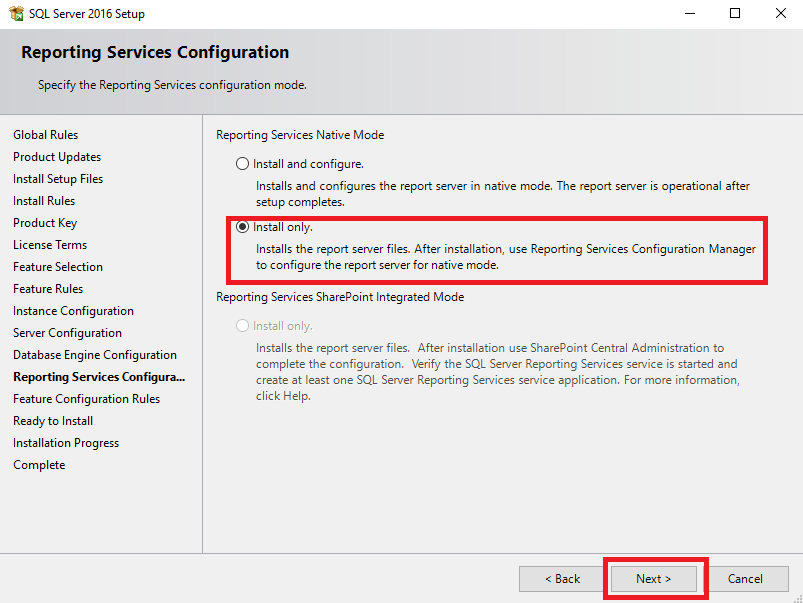Click the SQL Server Setup title bar icon
The height and width of the screenshot is (603, 803).
pyautogui.click(x=16, y=13)
